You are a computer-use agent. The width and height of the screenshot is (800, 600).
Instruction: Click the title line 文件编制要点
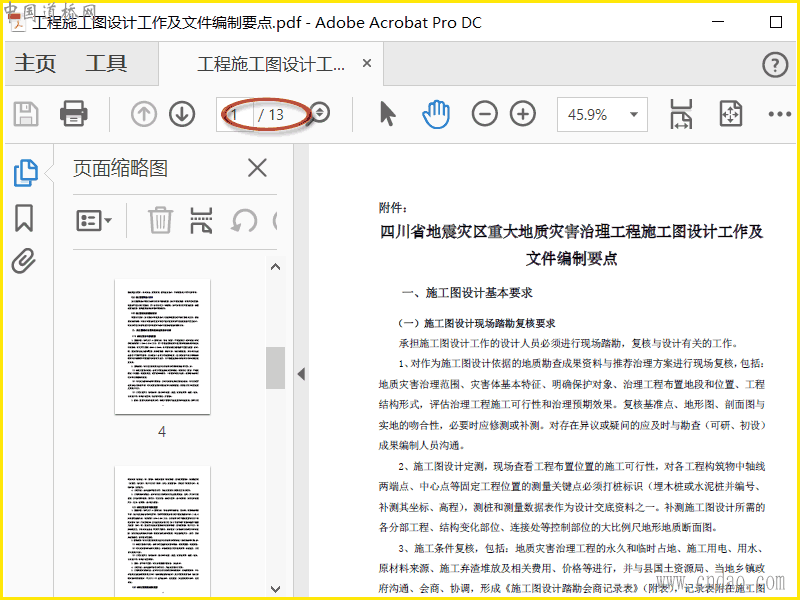pyautogui.click(x=571, y=258)
